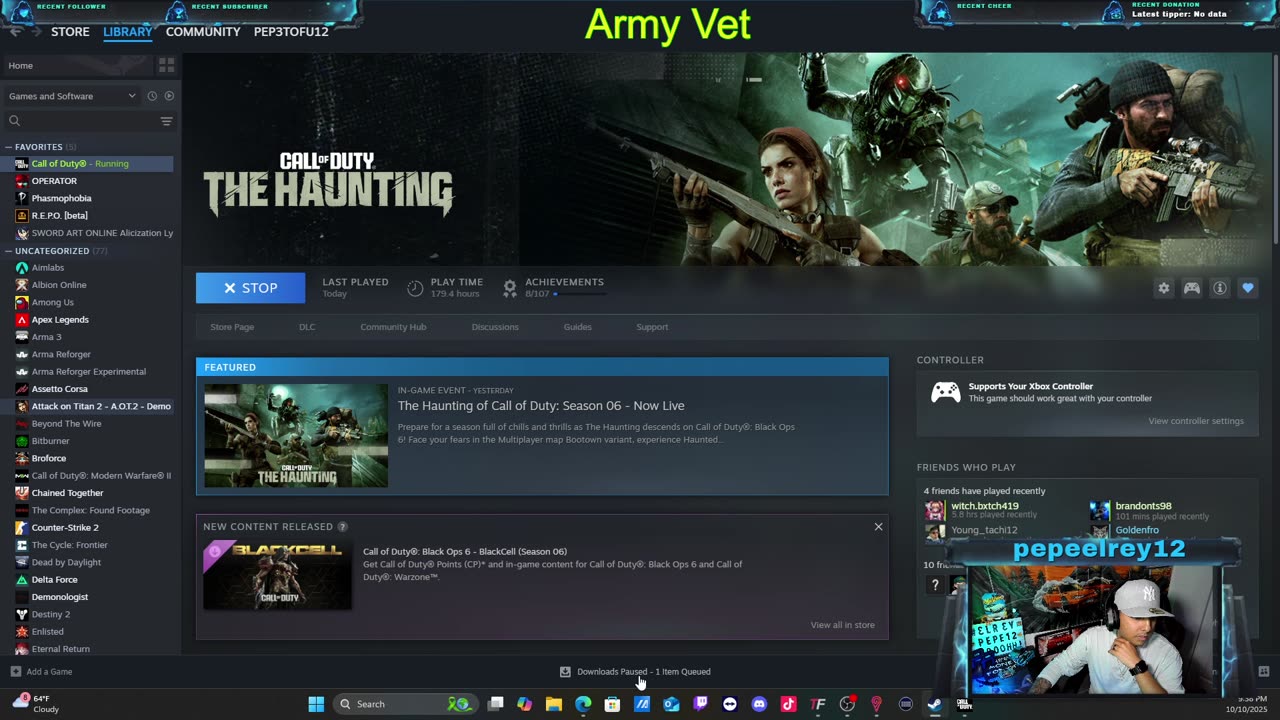Open the Guides tab
The width and height of the screenshot is (1280, 720).
pos(577,327)
